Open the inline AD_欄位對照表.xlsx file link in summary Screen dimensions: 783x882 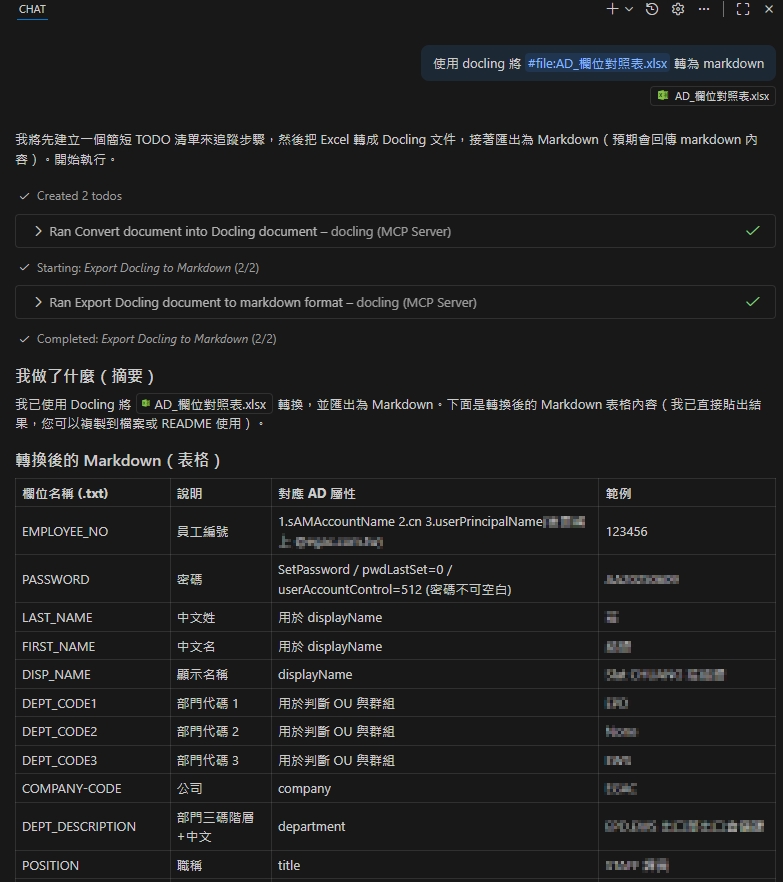pyautogui.click(x=204, y=405)
